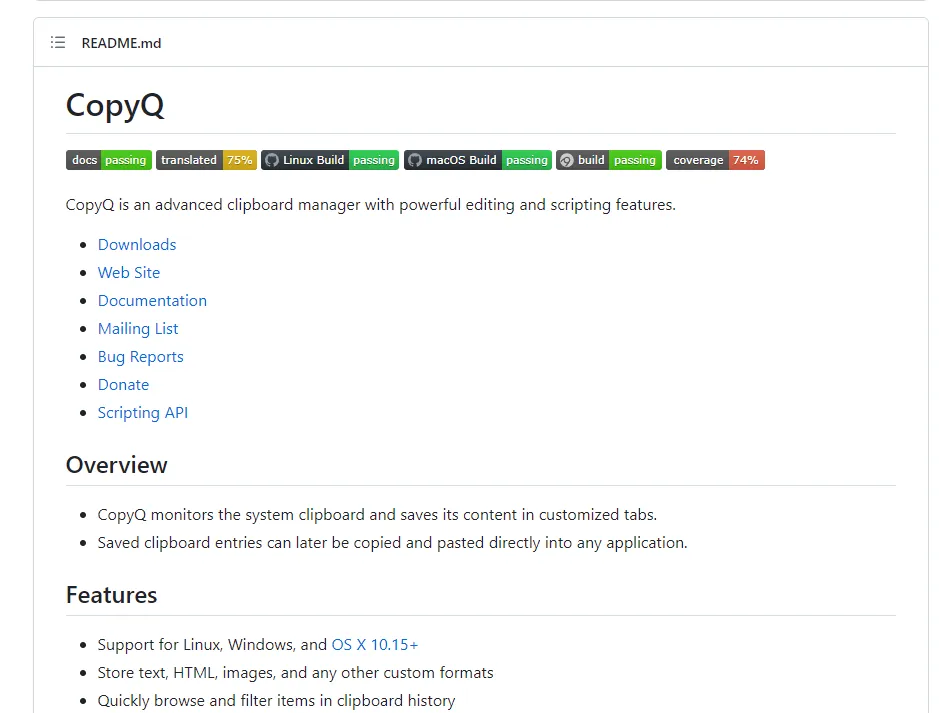The height and width of the screenshot is (713, 939).
Task: Click the Features section heading
Action: pos(111,595)
